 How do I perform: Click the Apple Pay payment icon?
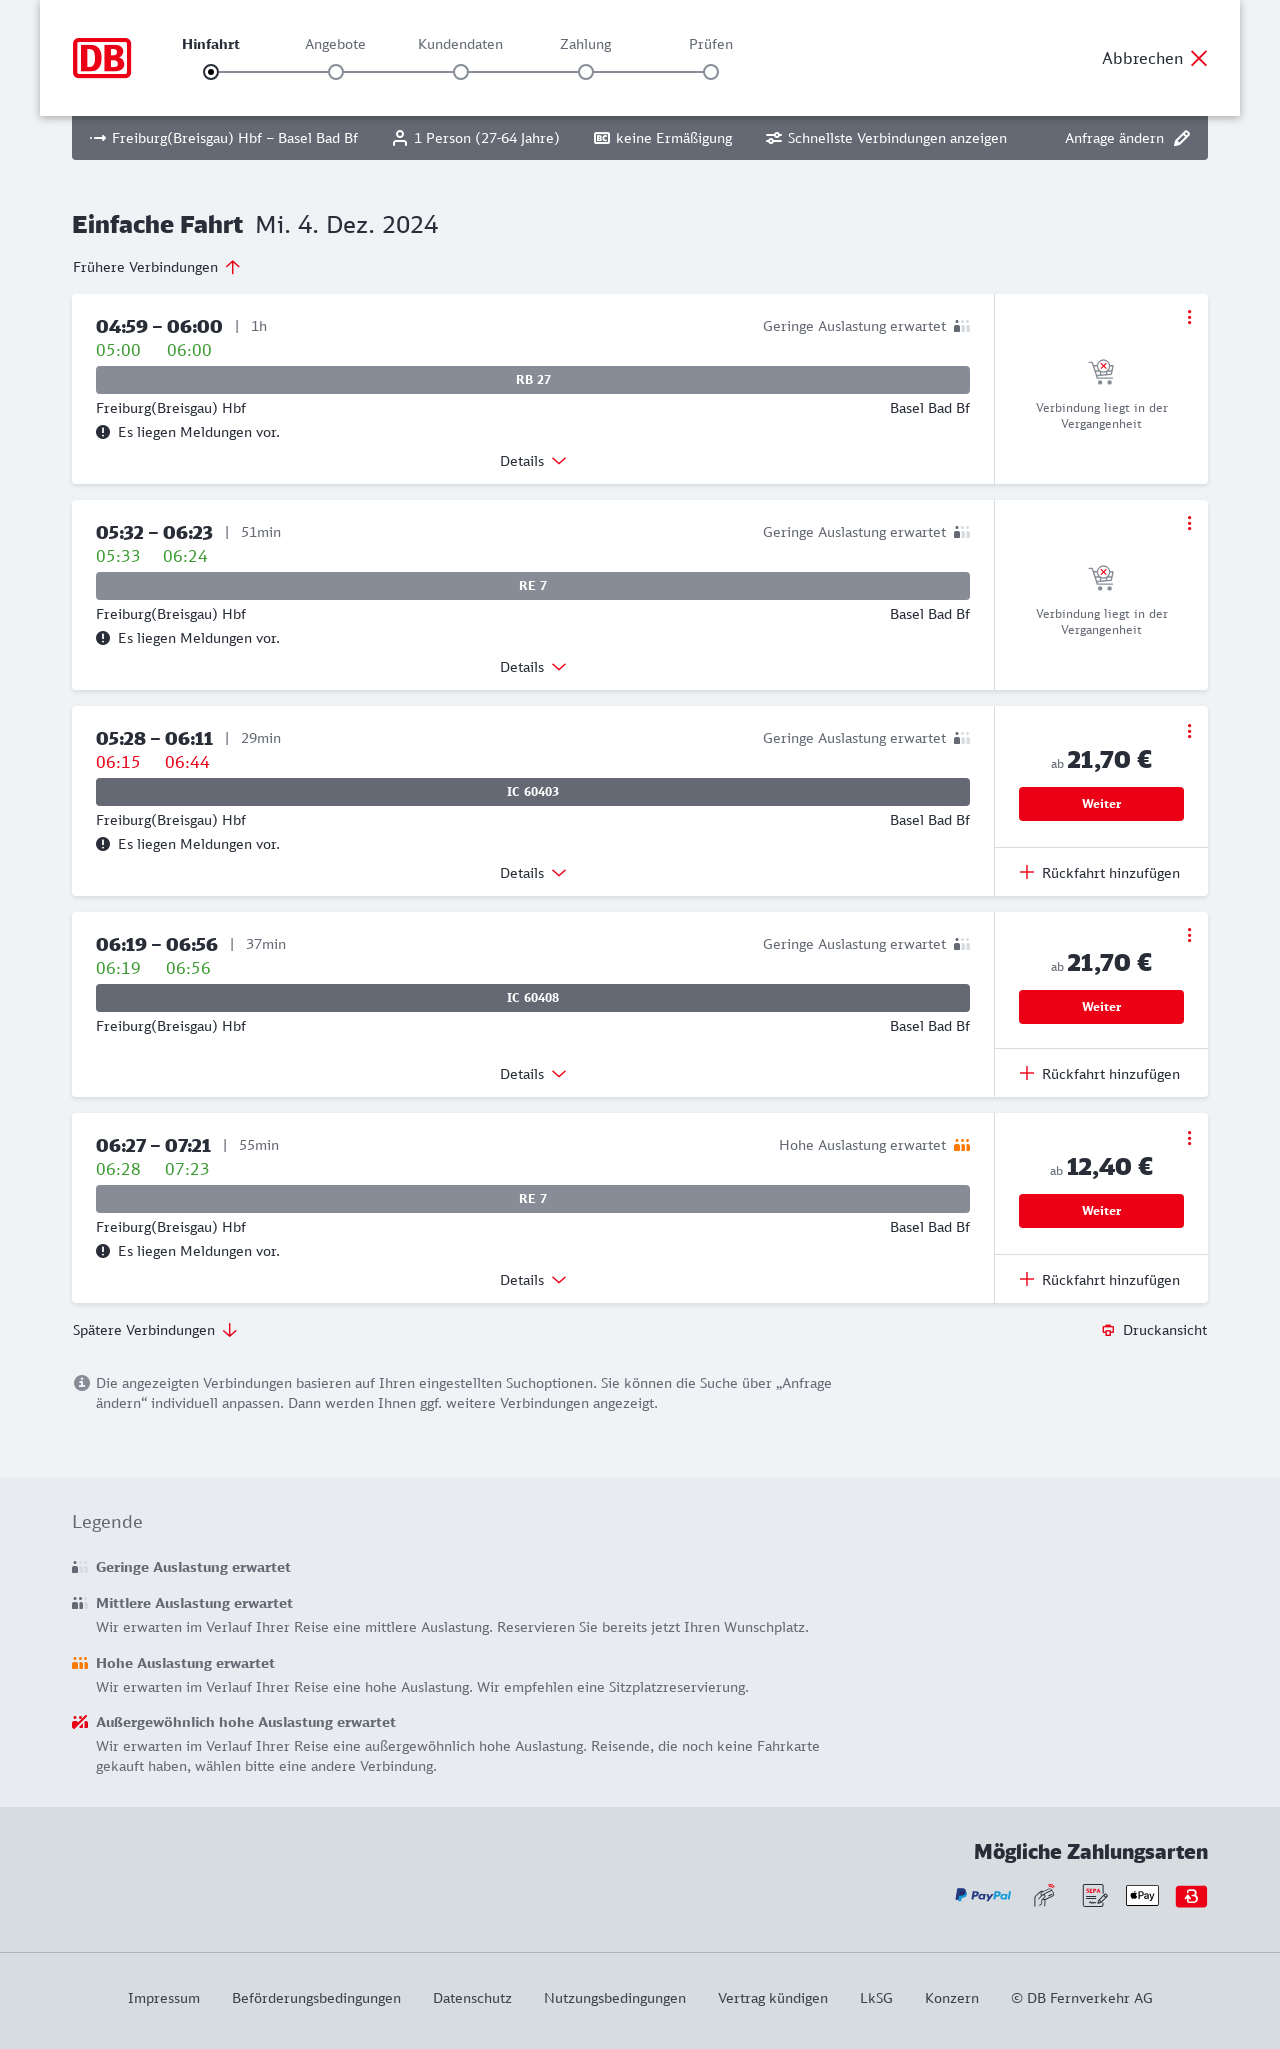1142,1895
